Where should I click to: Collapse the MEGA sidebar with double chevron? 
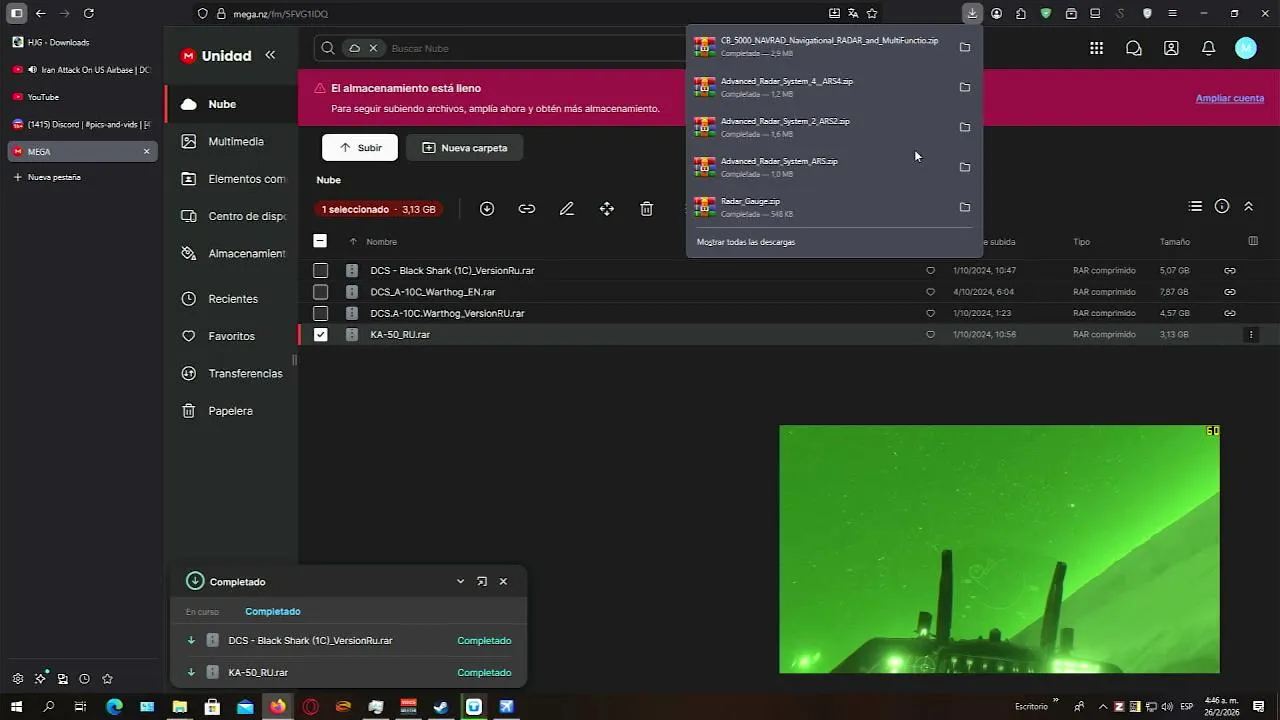tap(270, 55)
